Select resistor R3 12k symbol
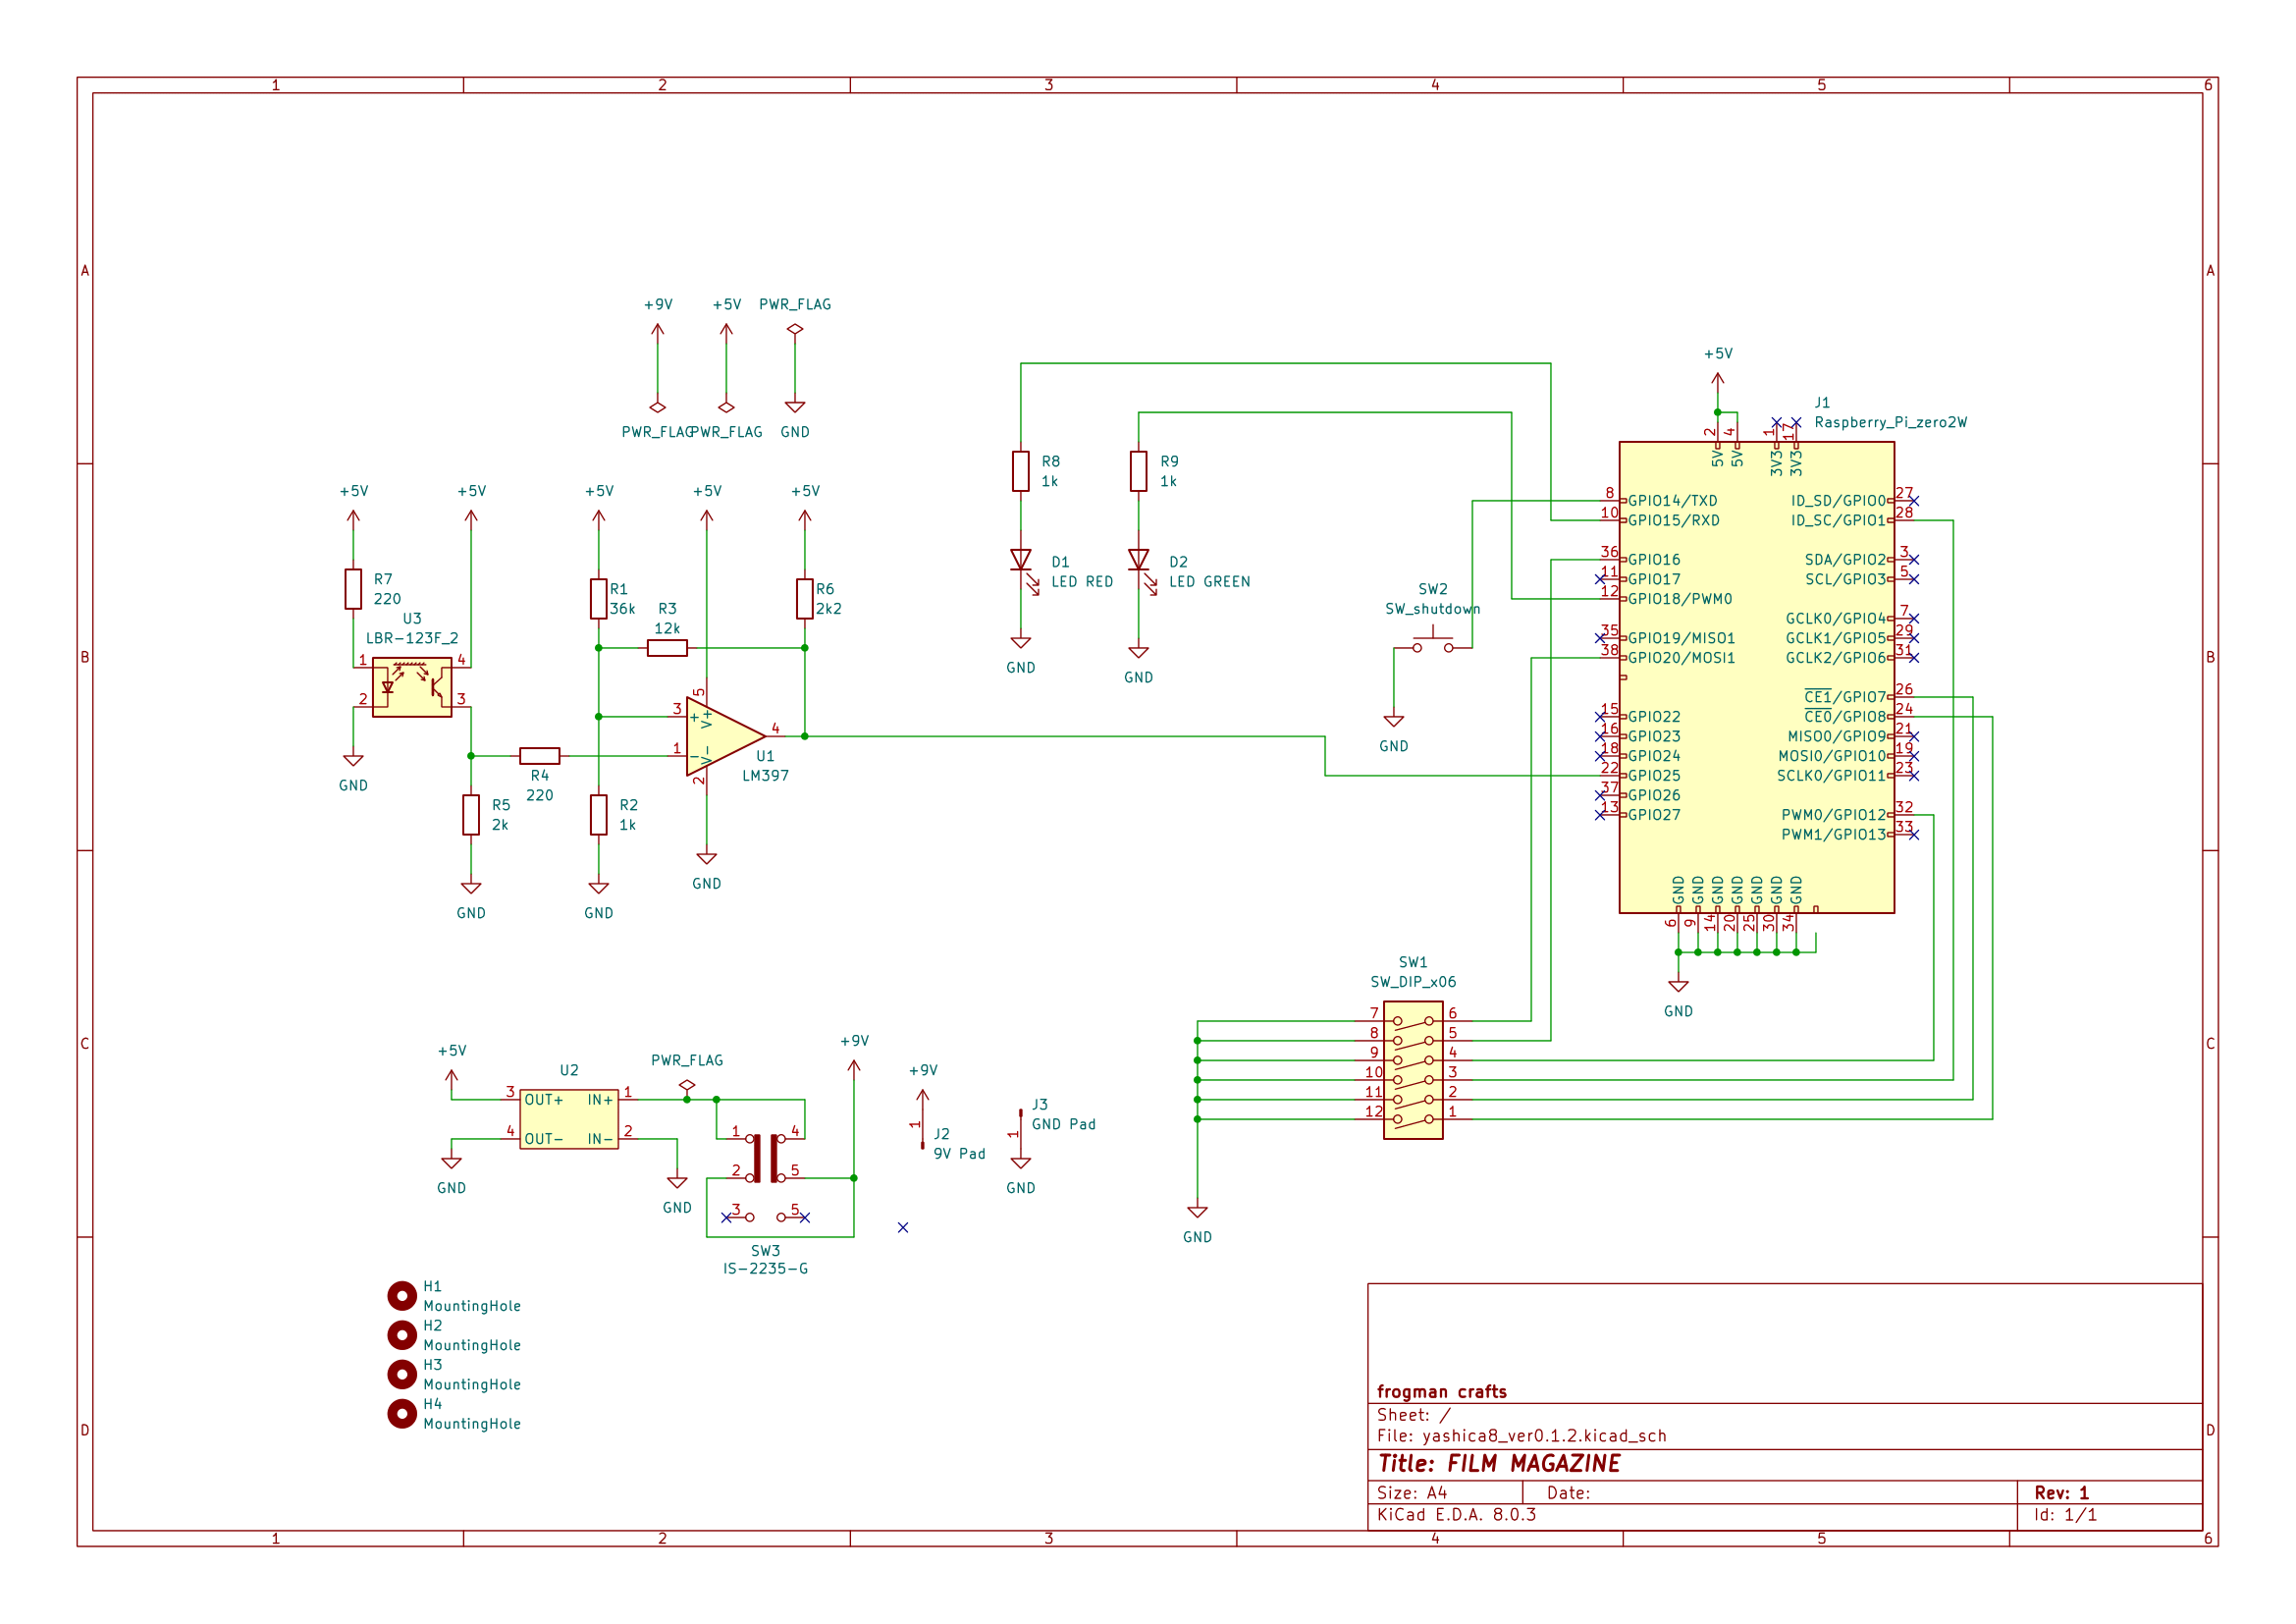2296x1624 pixels. [x=667, y=648]
